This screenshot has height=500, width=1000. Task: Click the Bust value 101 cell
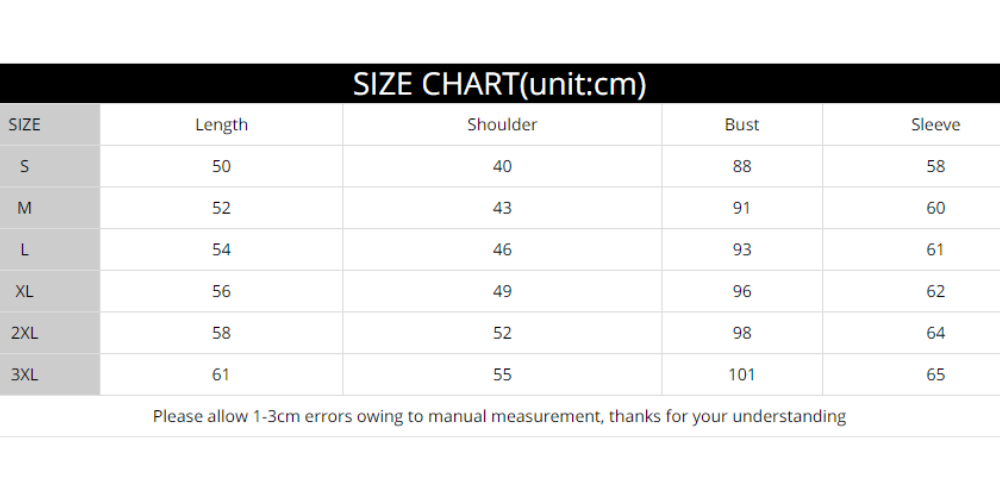[742, 375]
